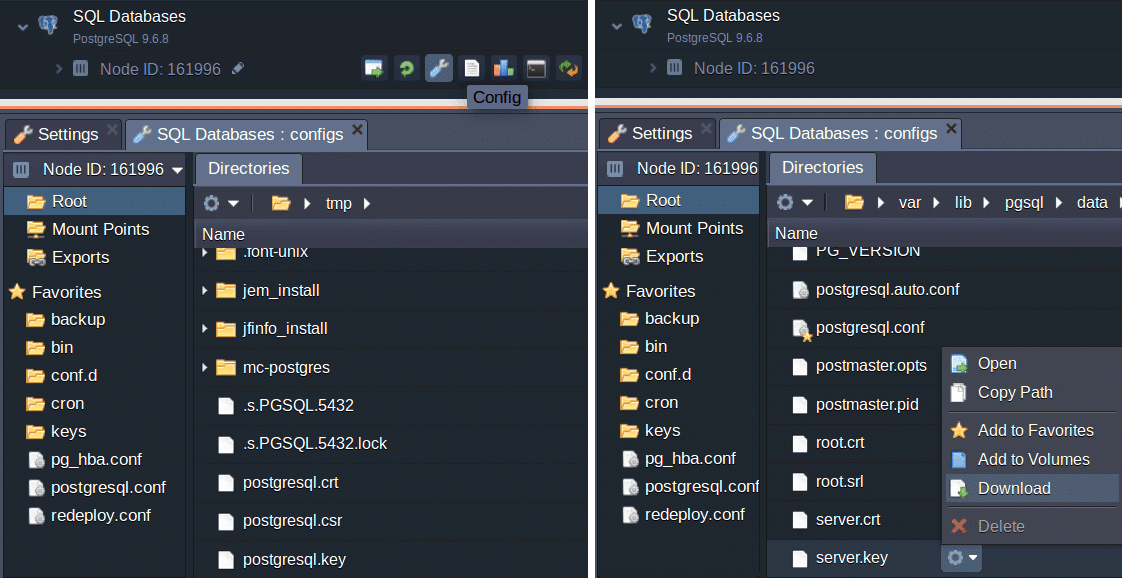
Task: Expand the mc-postgres folder
Action: 205,368
